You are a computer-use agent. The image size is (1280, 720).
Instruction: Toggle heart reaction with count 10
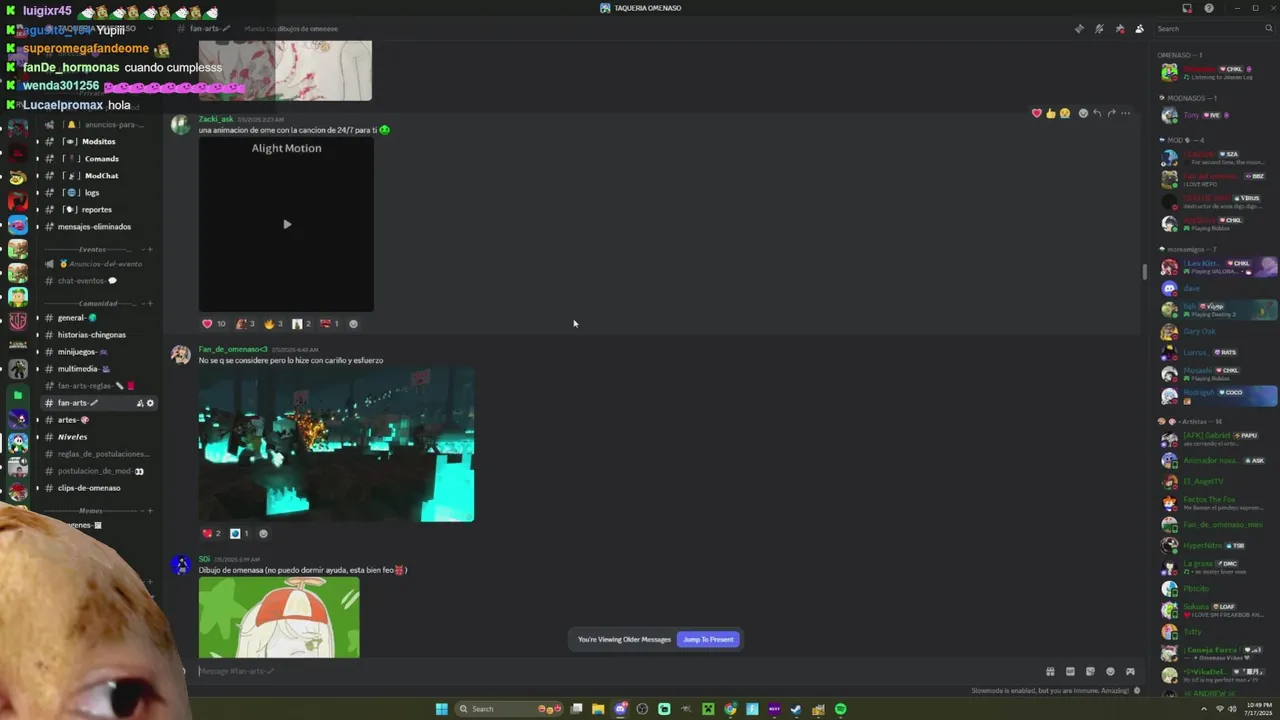coord(214,324)
